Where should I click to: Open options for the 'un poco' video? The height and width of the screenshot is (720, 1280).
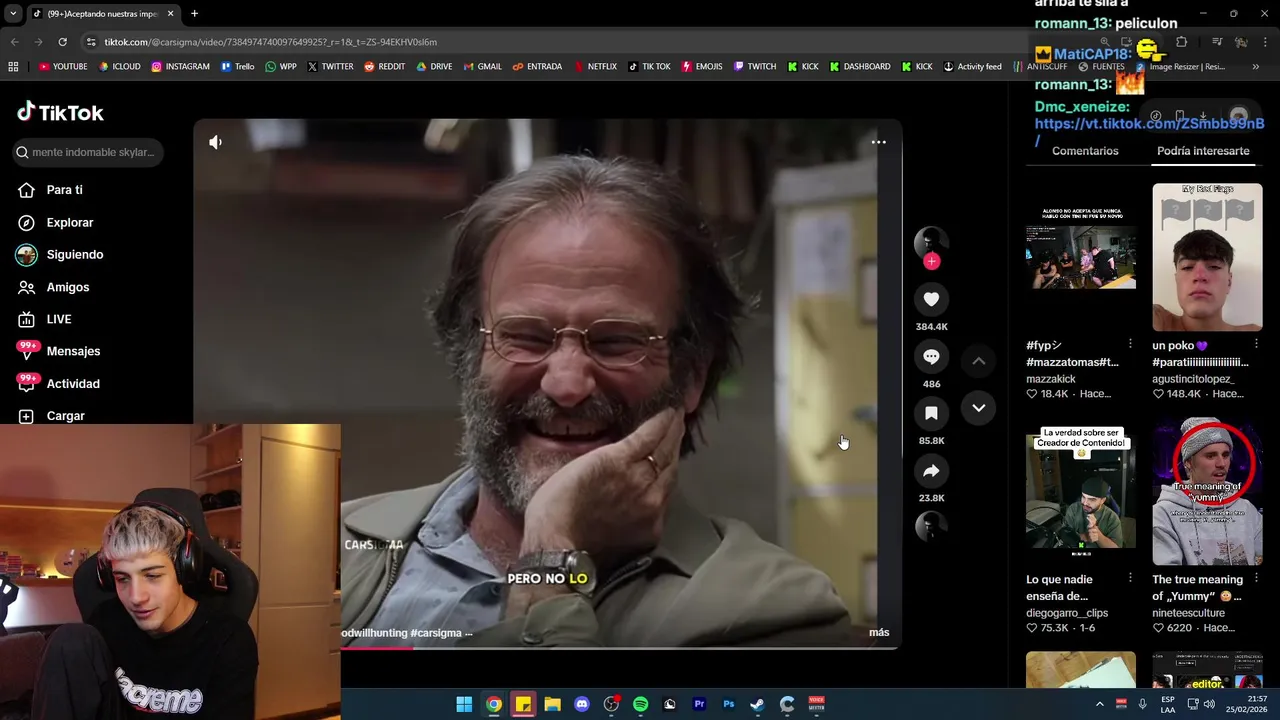1256,344
